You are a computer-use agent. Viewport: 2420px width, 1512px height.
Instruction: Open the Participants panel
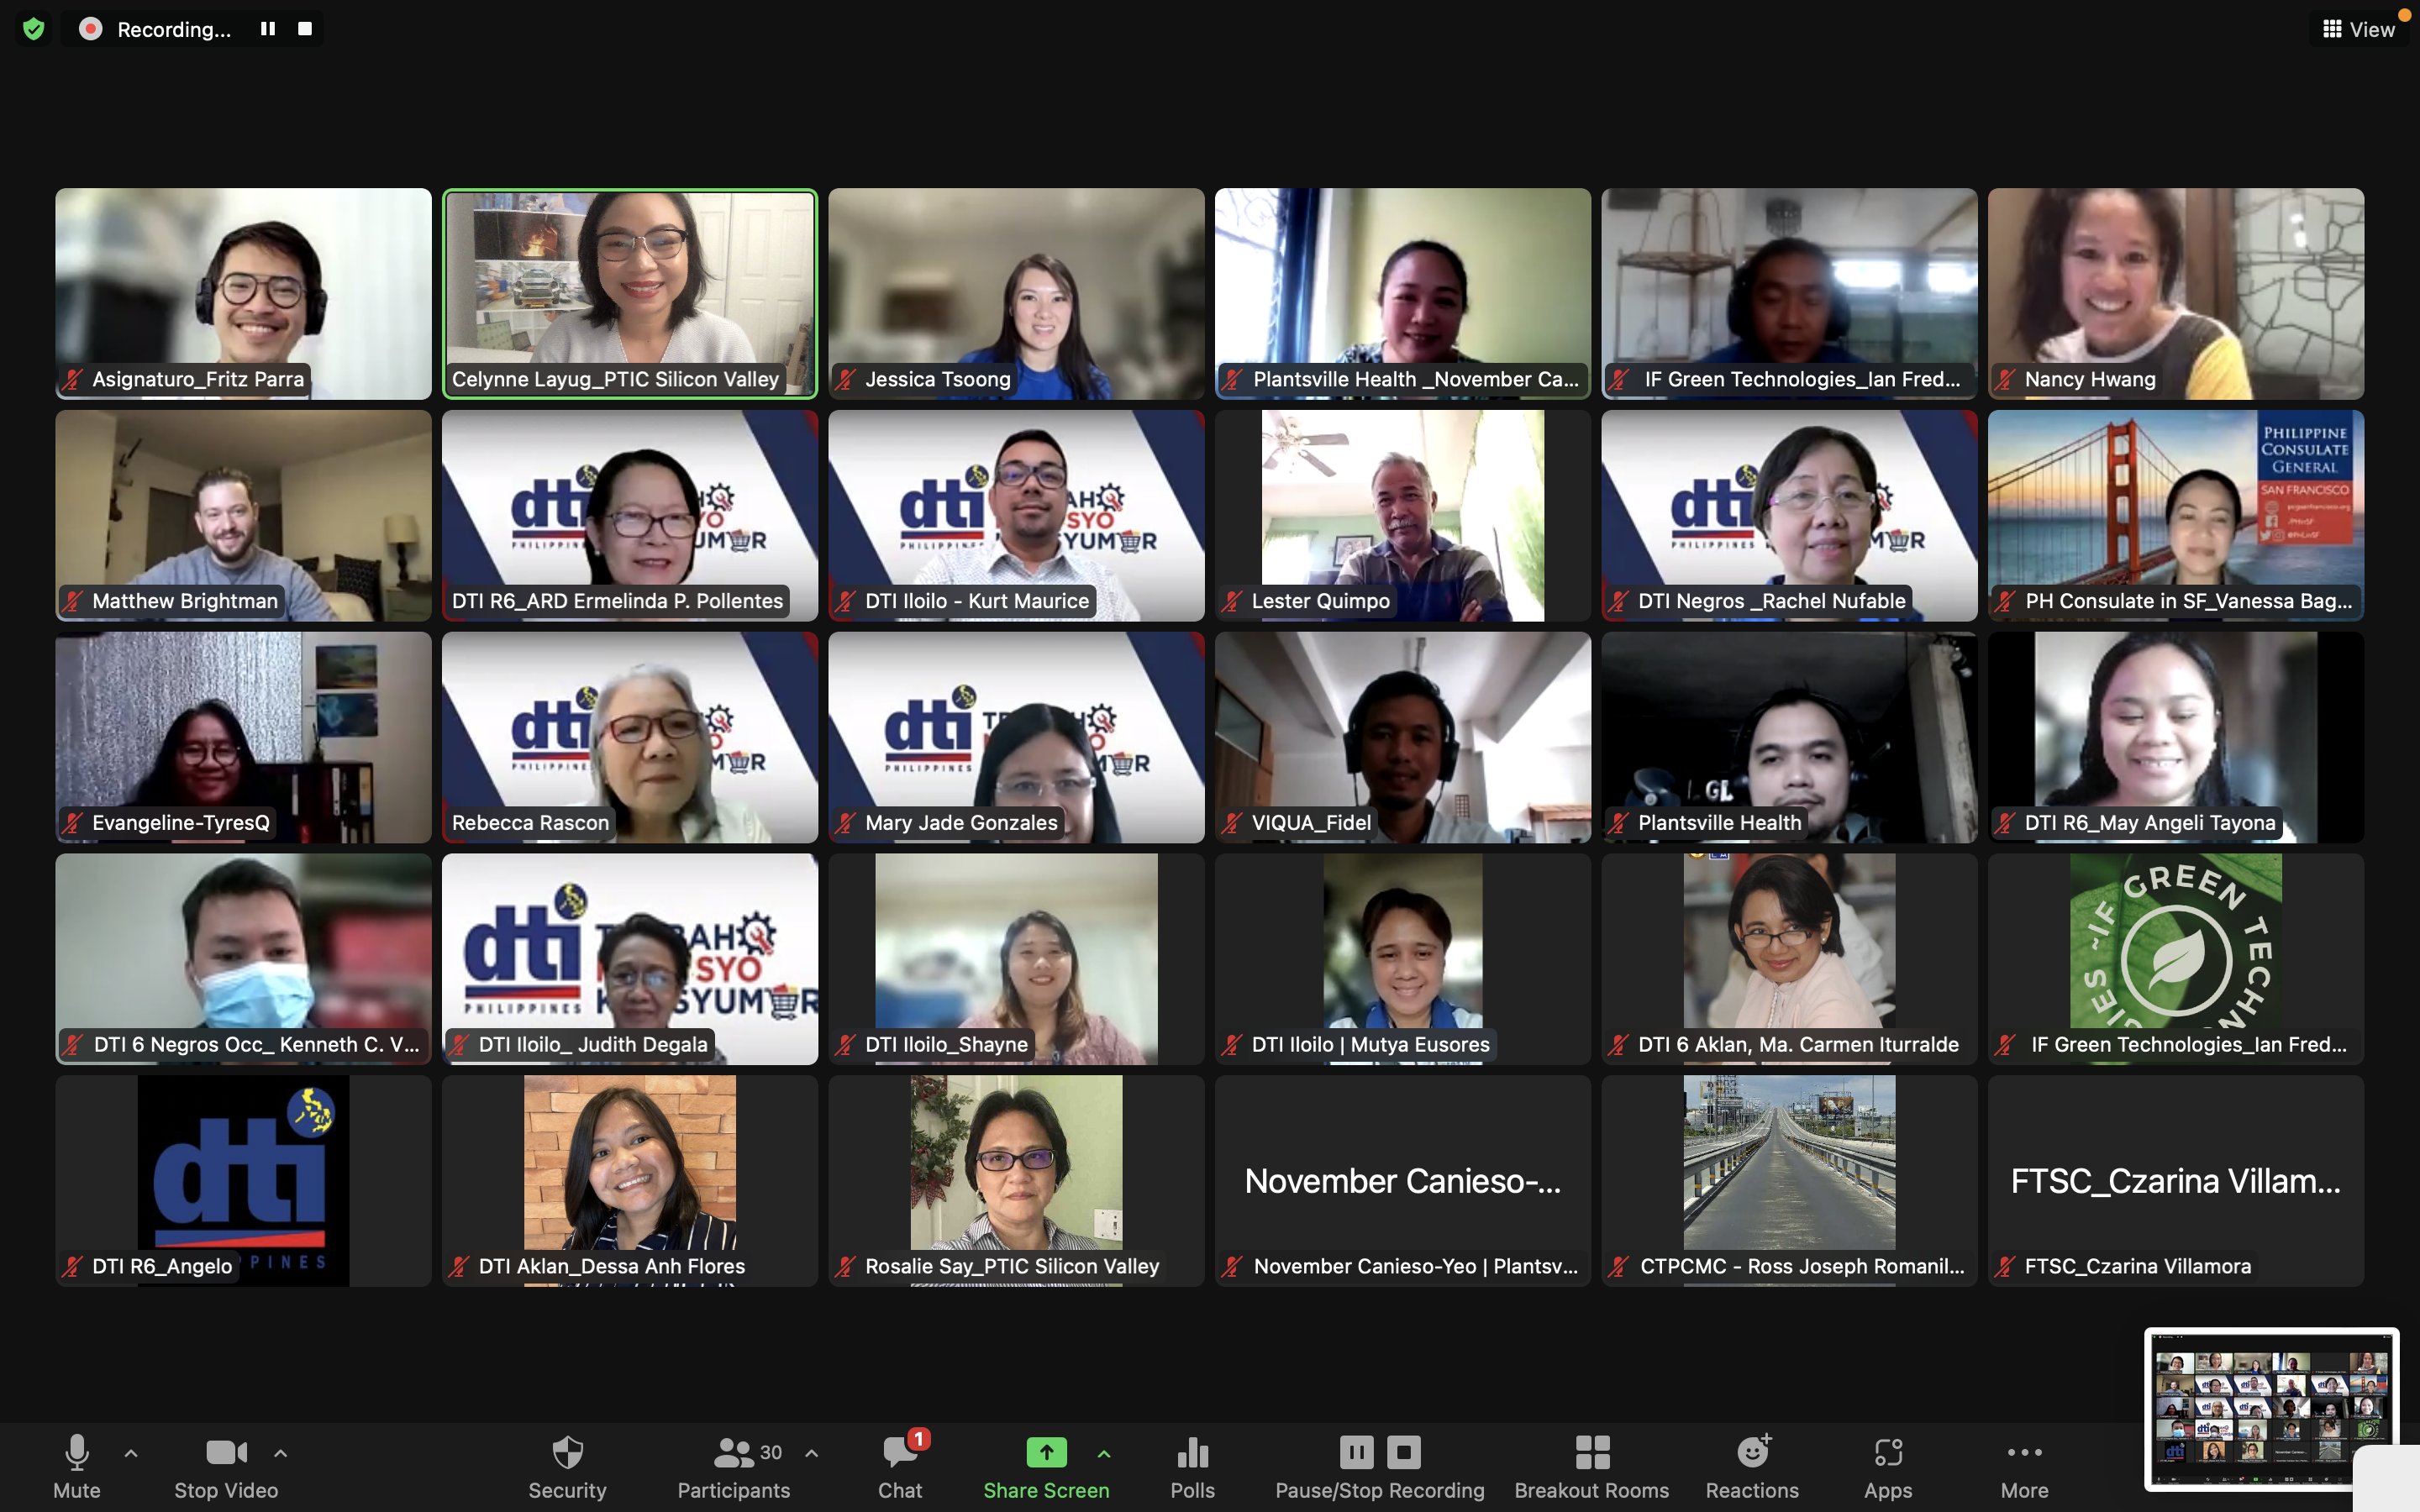734,1453
